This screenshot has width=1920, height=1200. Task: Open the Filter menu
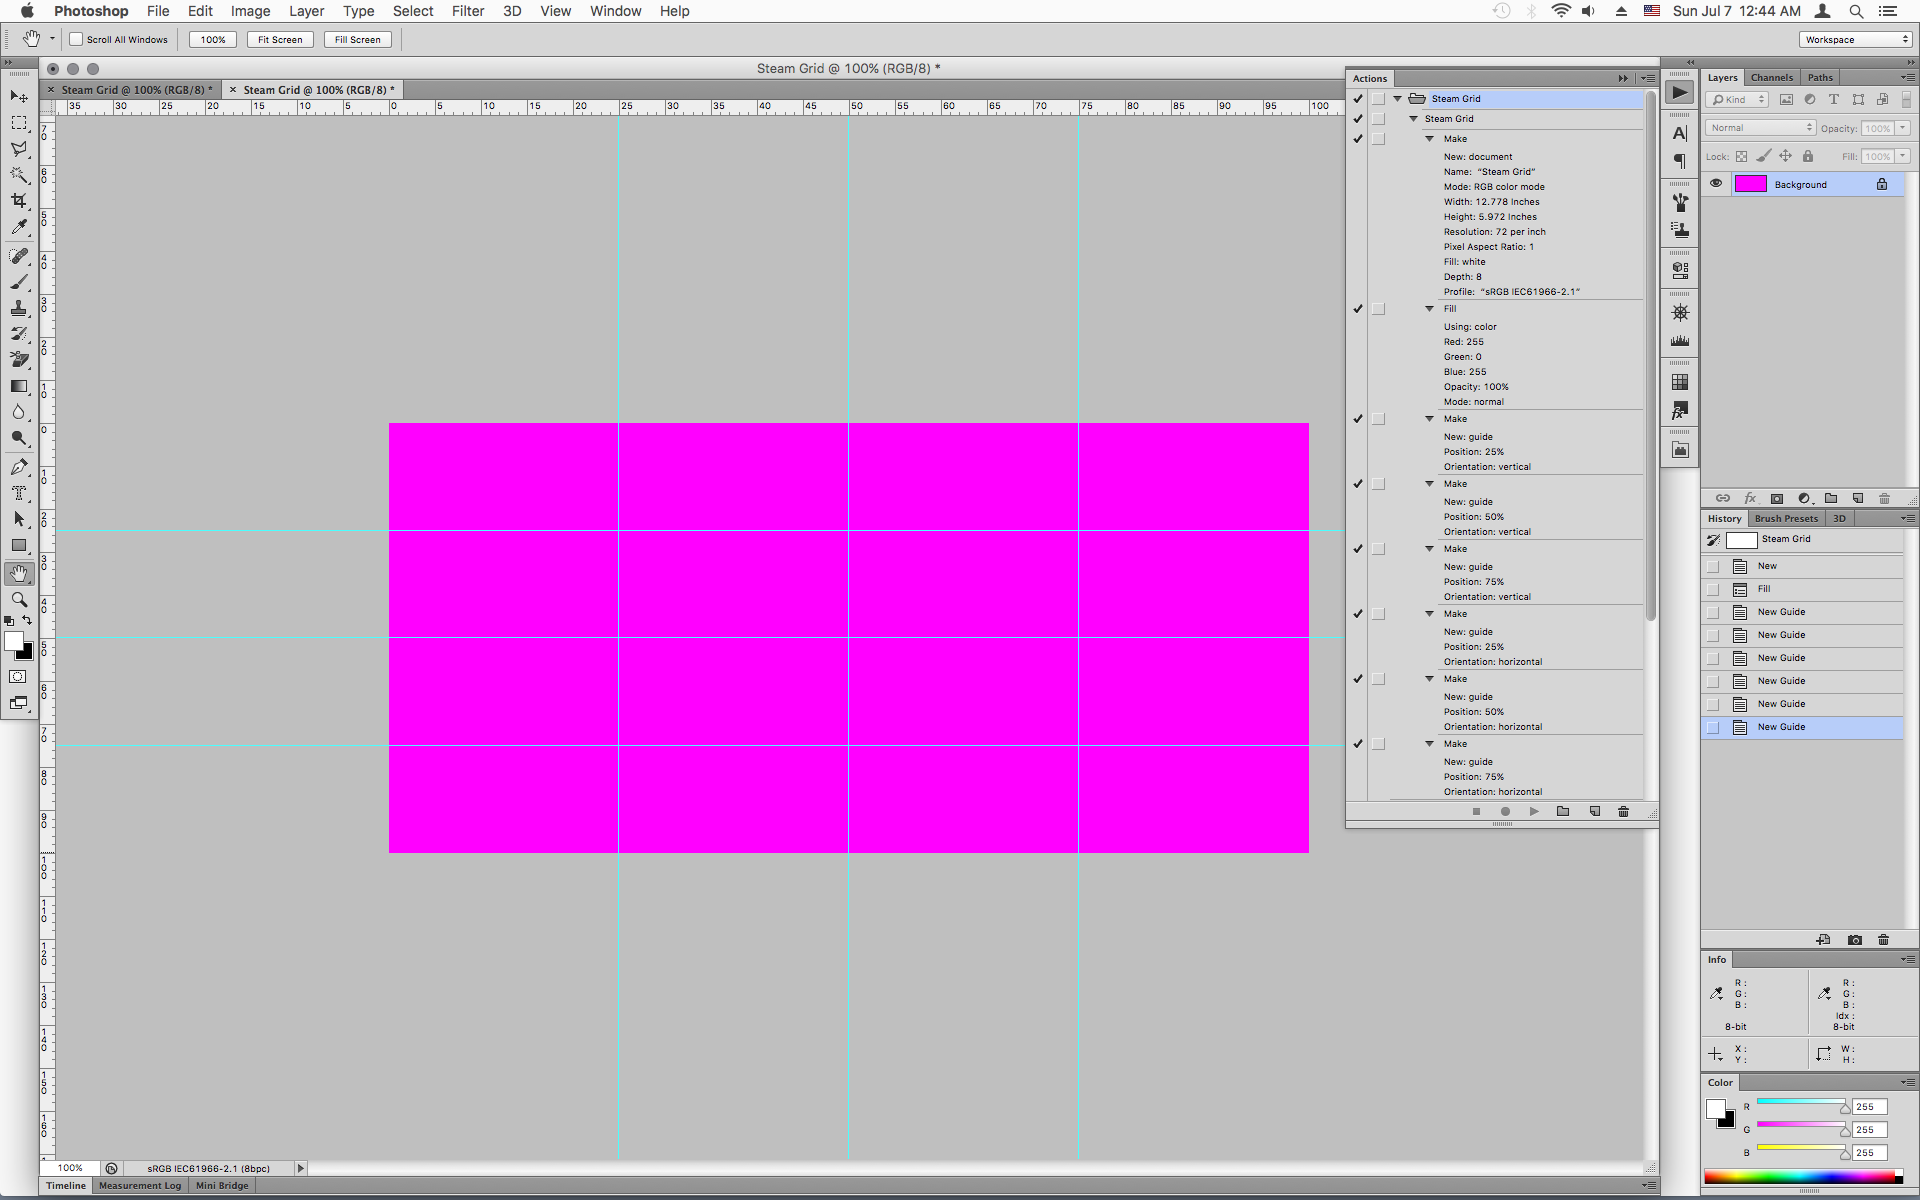pos(467,11)
